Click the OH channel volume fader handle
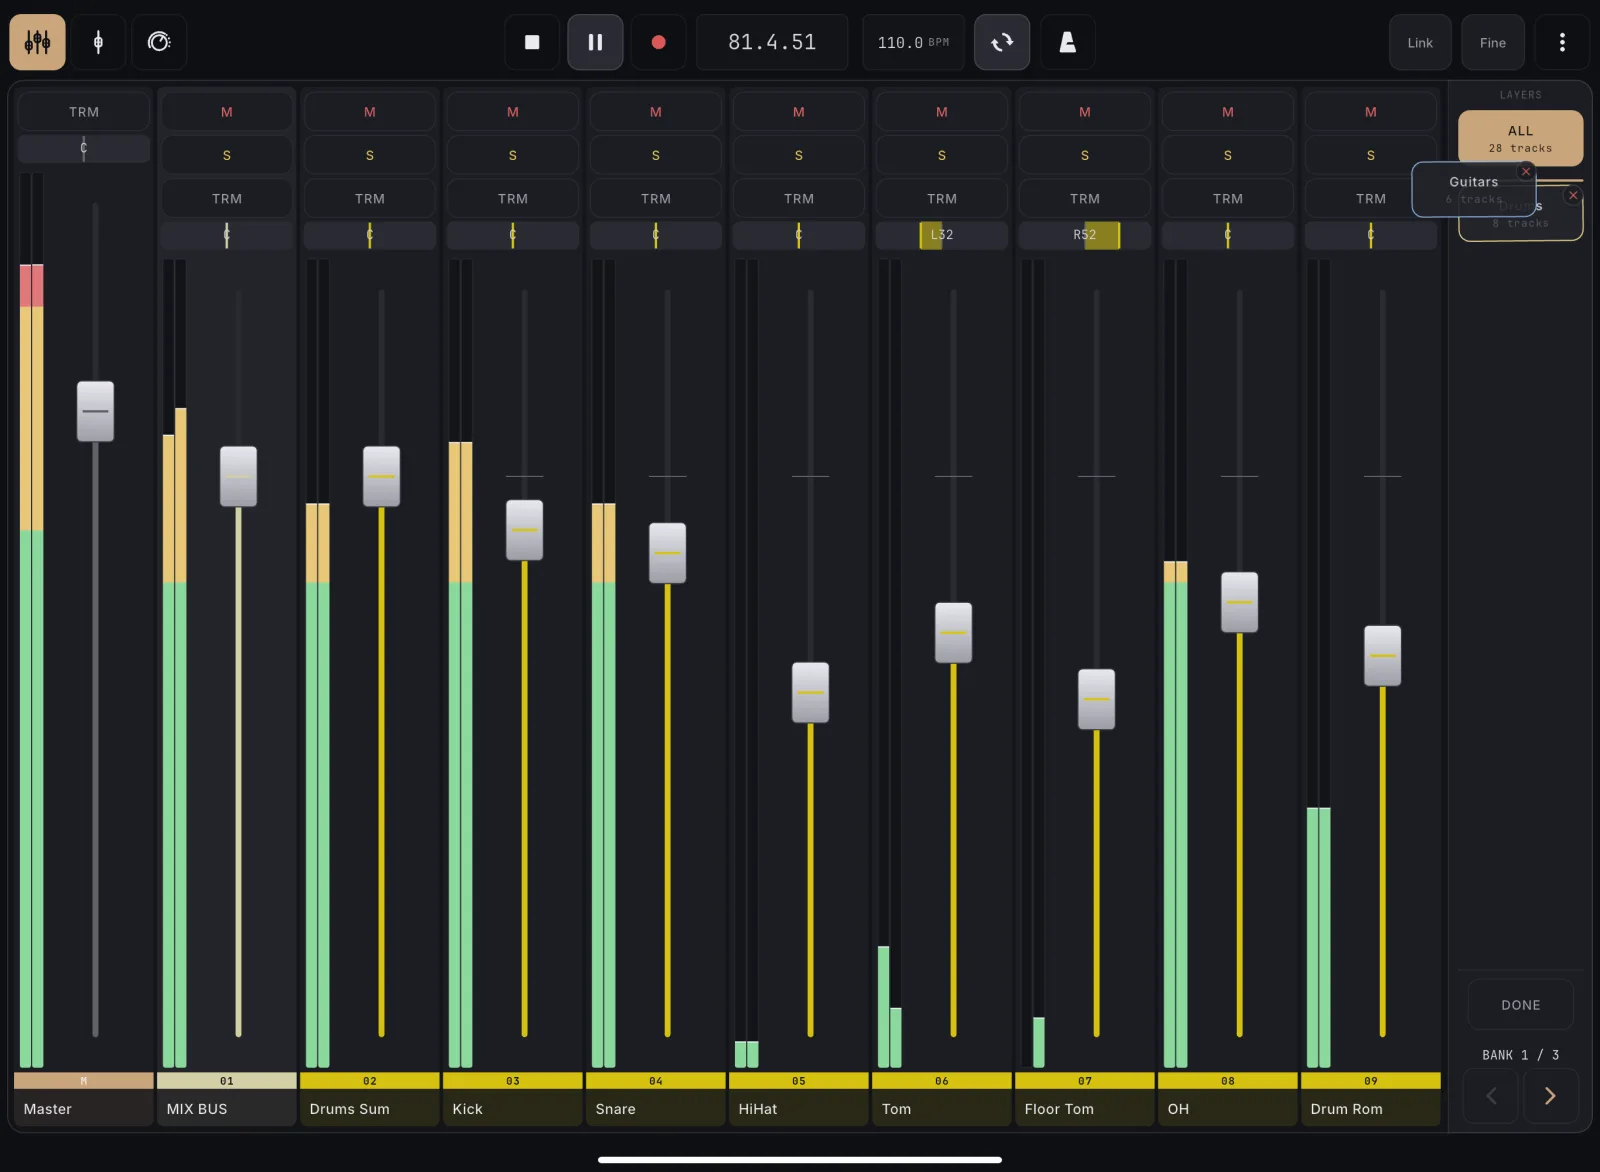1600x1172 pixels. [1239, 602]
